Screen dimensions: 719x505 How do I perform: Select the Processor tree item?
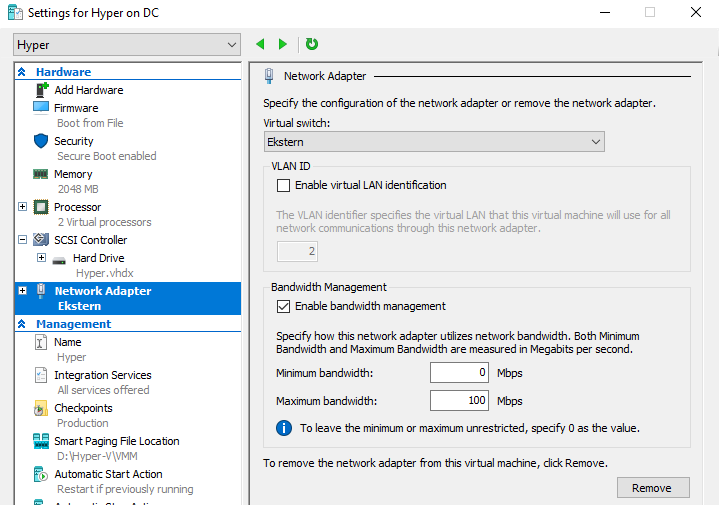click(77, 207)
